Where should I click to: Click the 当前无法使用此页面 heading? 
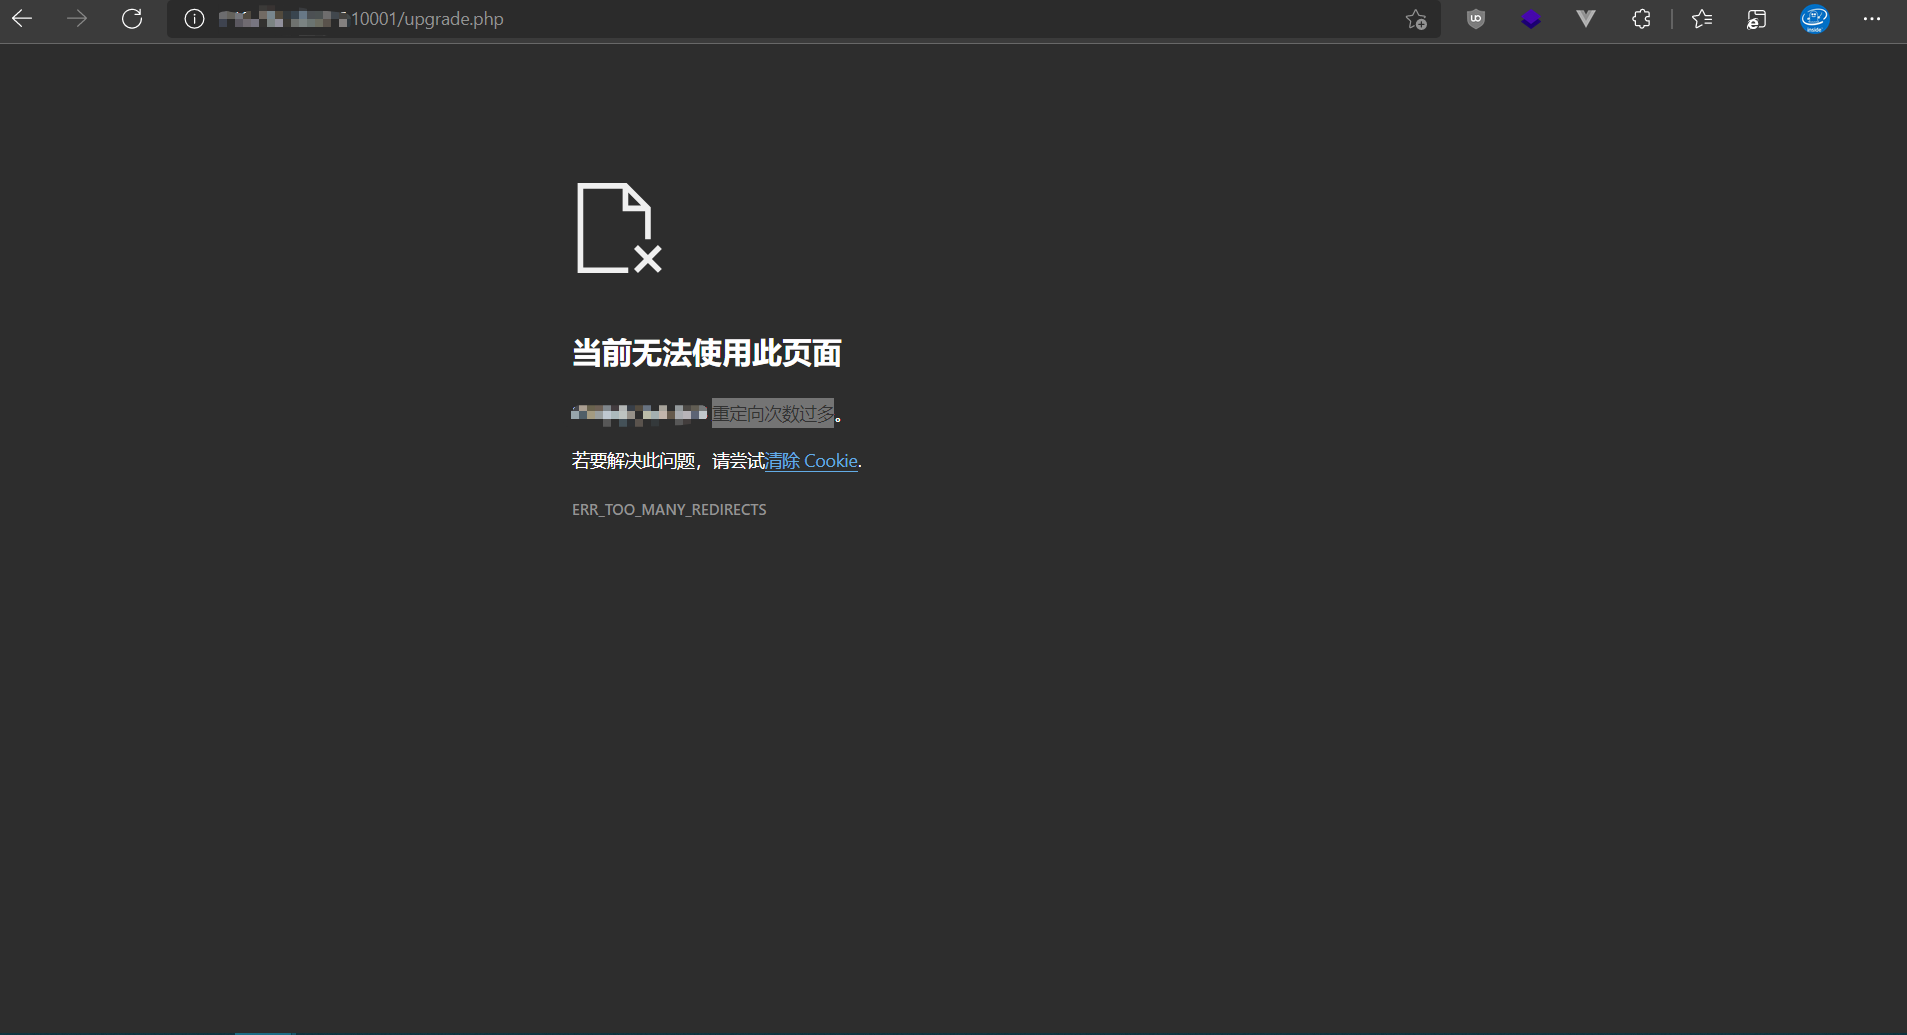706,353
